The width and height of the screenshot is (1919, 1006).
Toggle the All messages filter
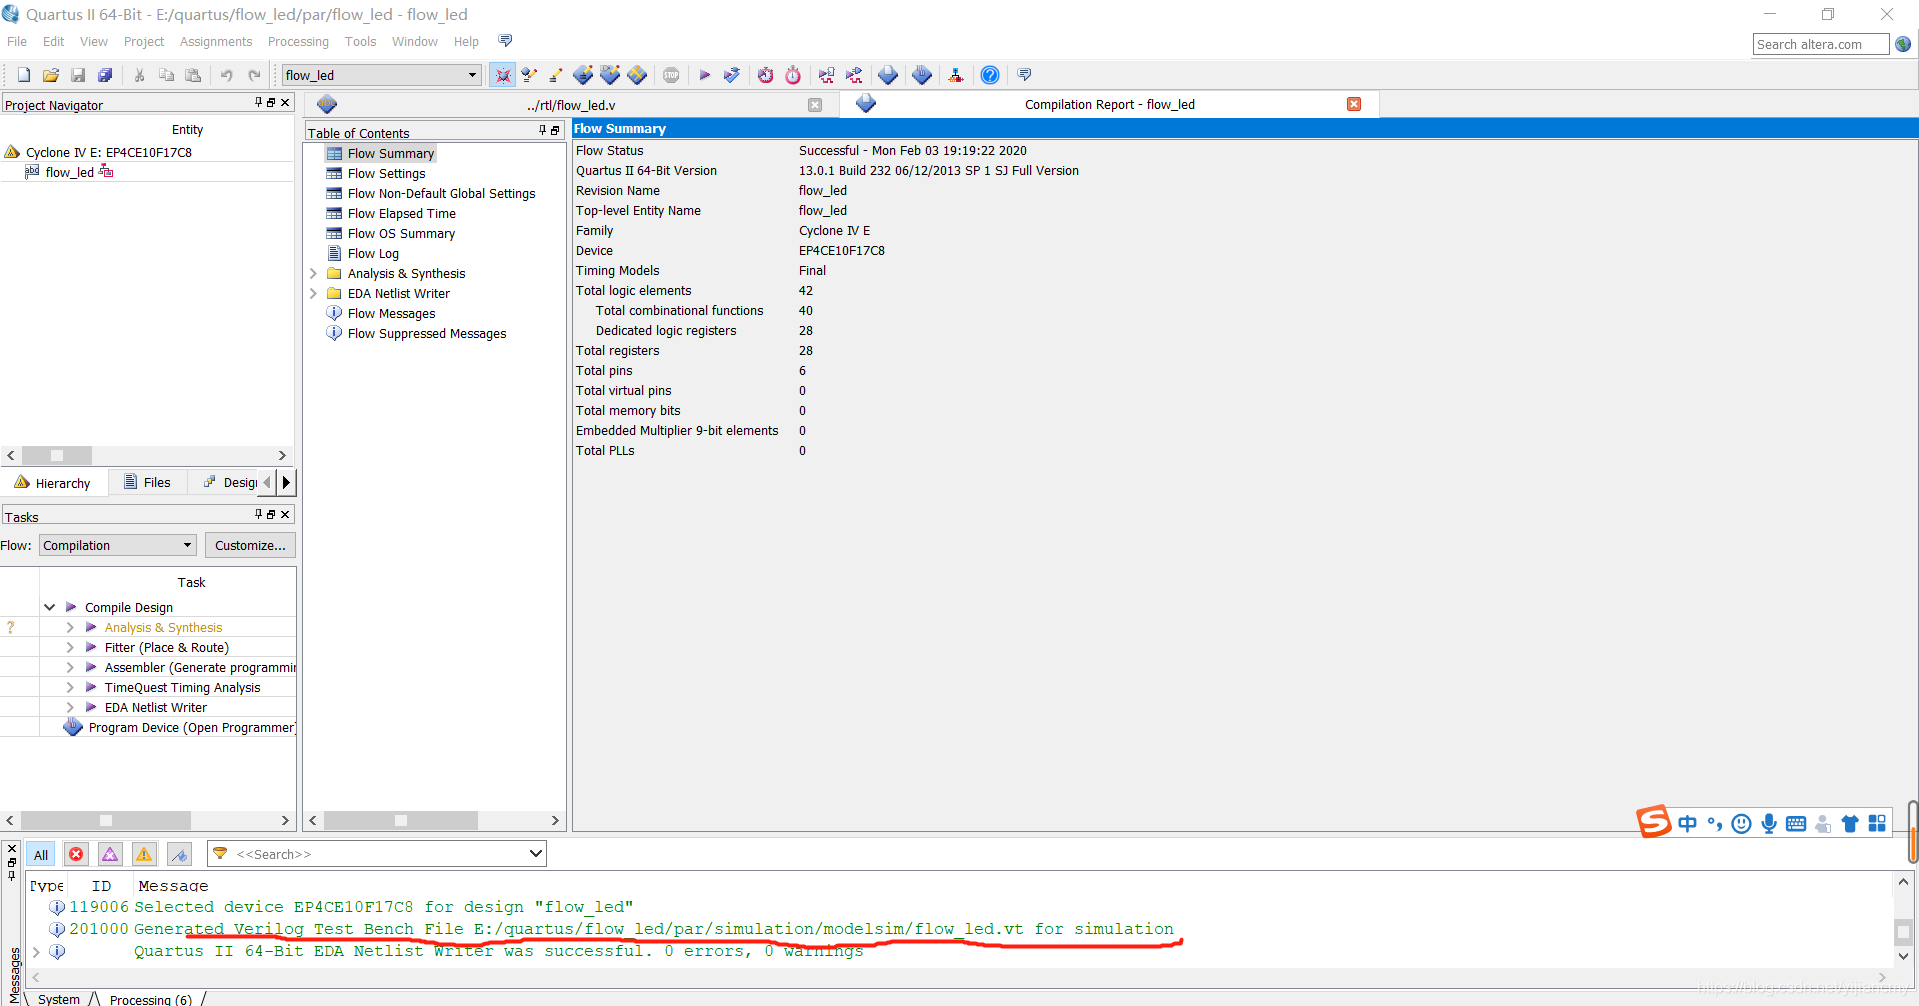click(x=41, y=854)
